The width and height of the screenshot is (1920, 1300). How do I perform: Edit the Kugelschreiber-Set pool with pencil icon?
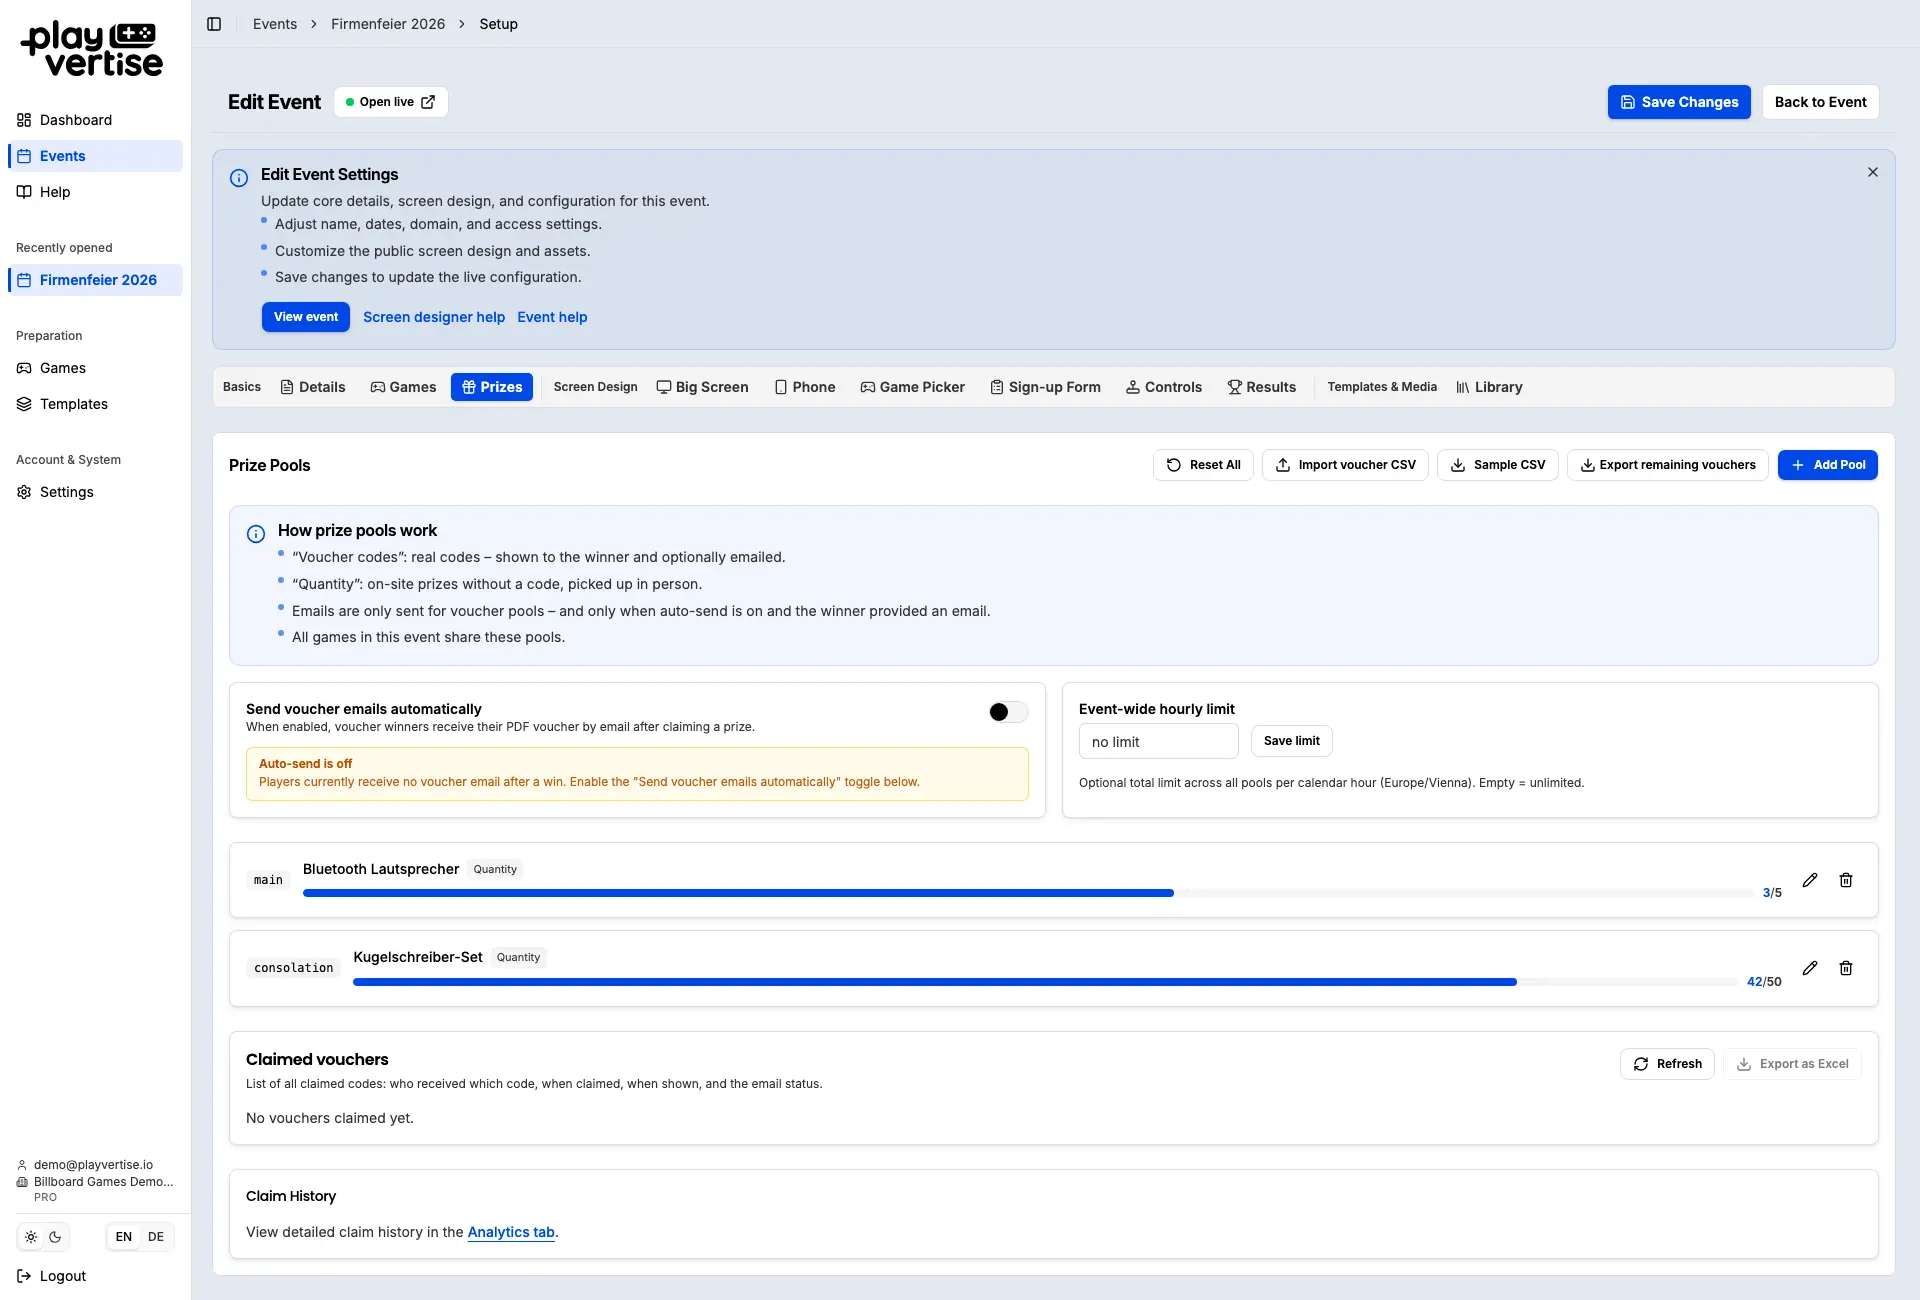1810,968
